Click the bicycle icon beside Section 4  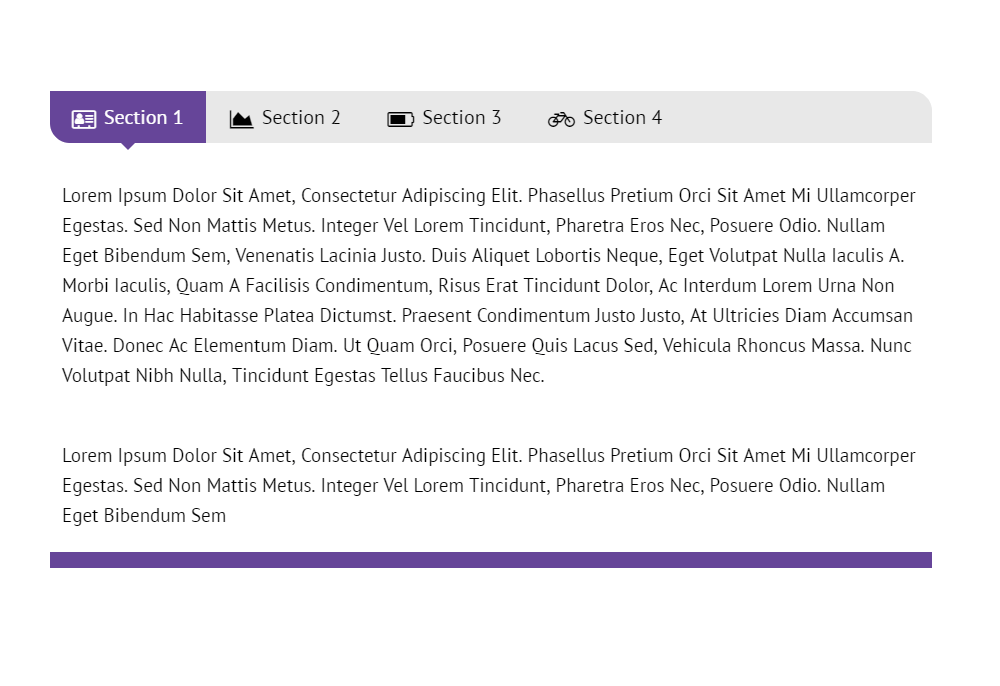(561, 119)
